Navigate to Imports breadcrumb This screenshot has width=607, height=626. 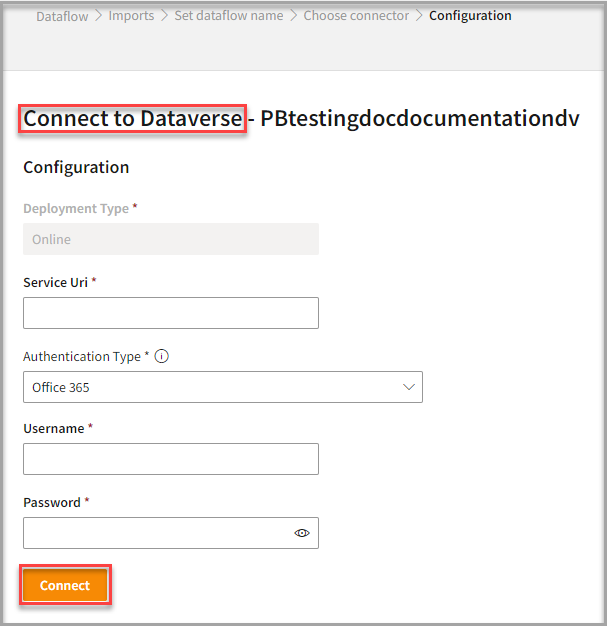[132, 16]
